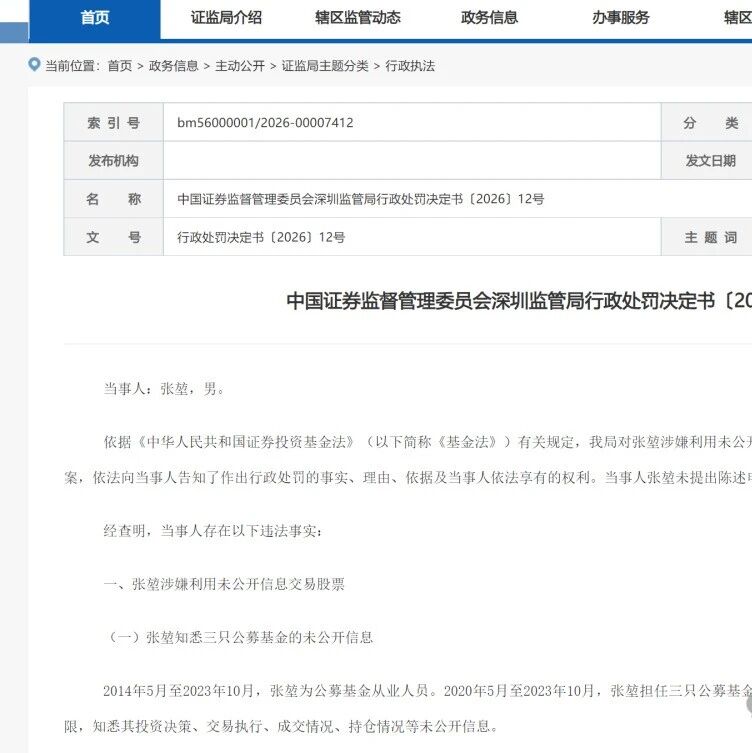Click the line 当事人：张堃，男。
The width and height of the screenshot is (752, 753).
coord(164,389)
